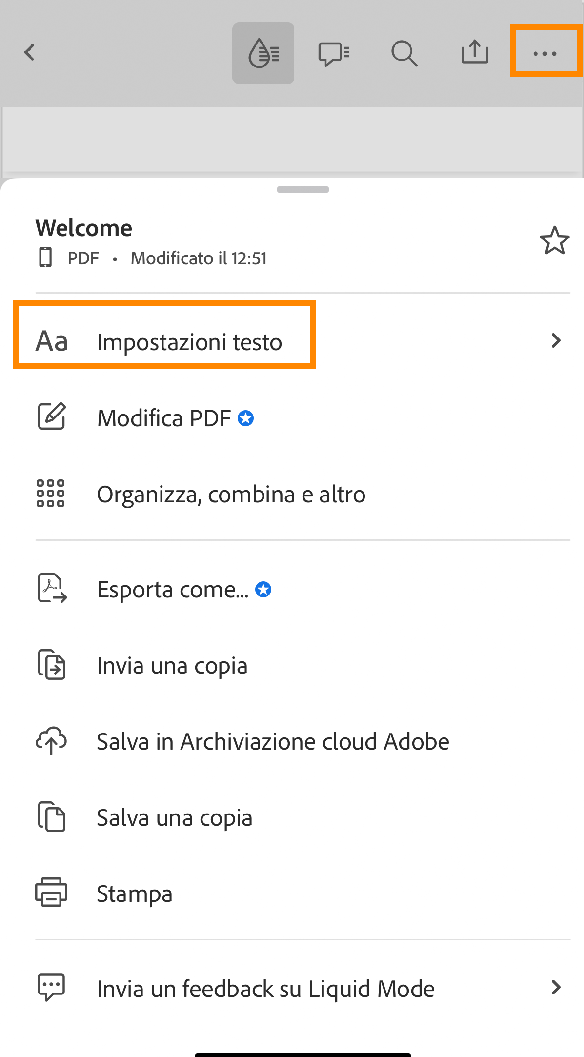Tap the Stampa printer icon
584x1057 pixels.
[50, 893]
